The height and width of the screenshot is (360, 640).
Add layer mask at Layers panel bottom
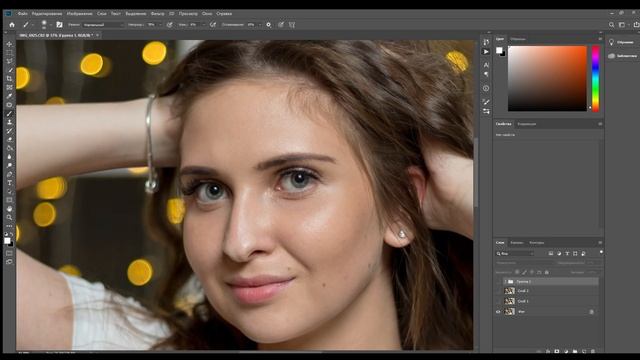point(557,351)
